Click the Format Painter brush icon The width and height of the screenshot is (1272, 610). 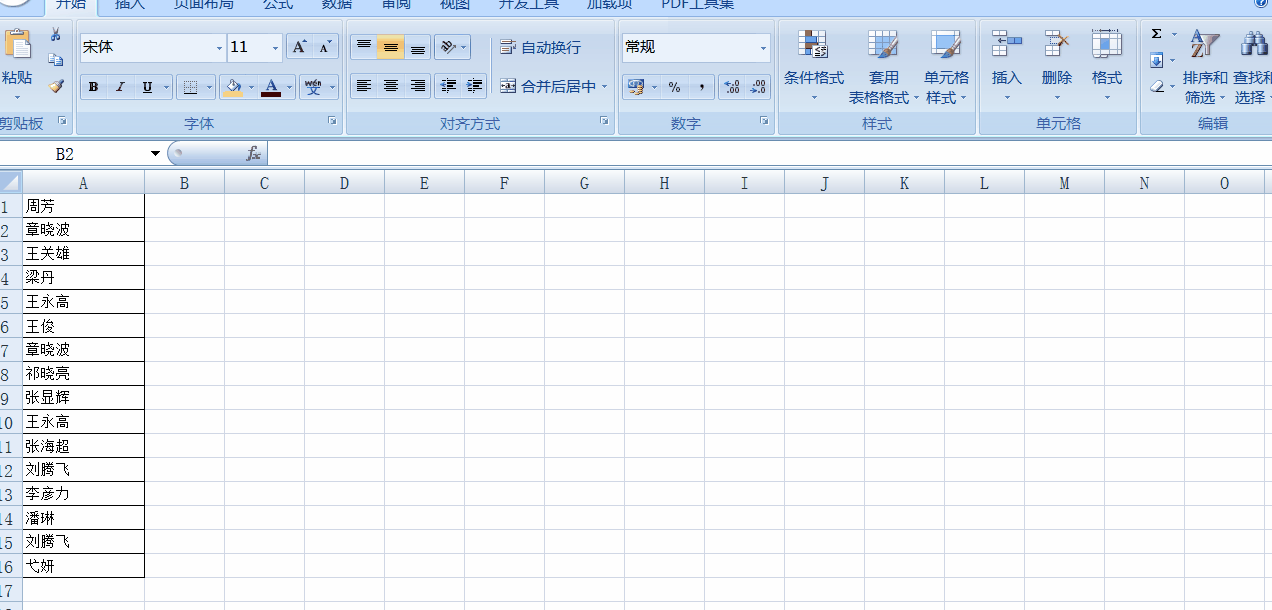[x=56, y=87]
